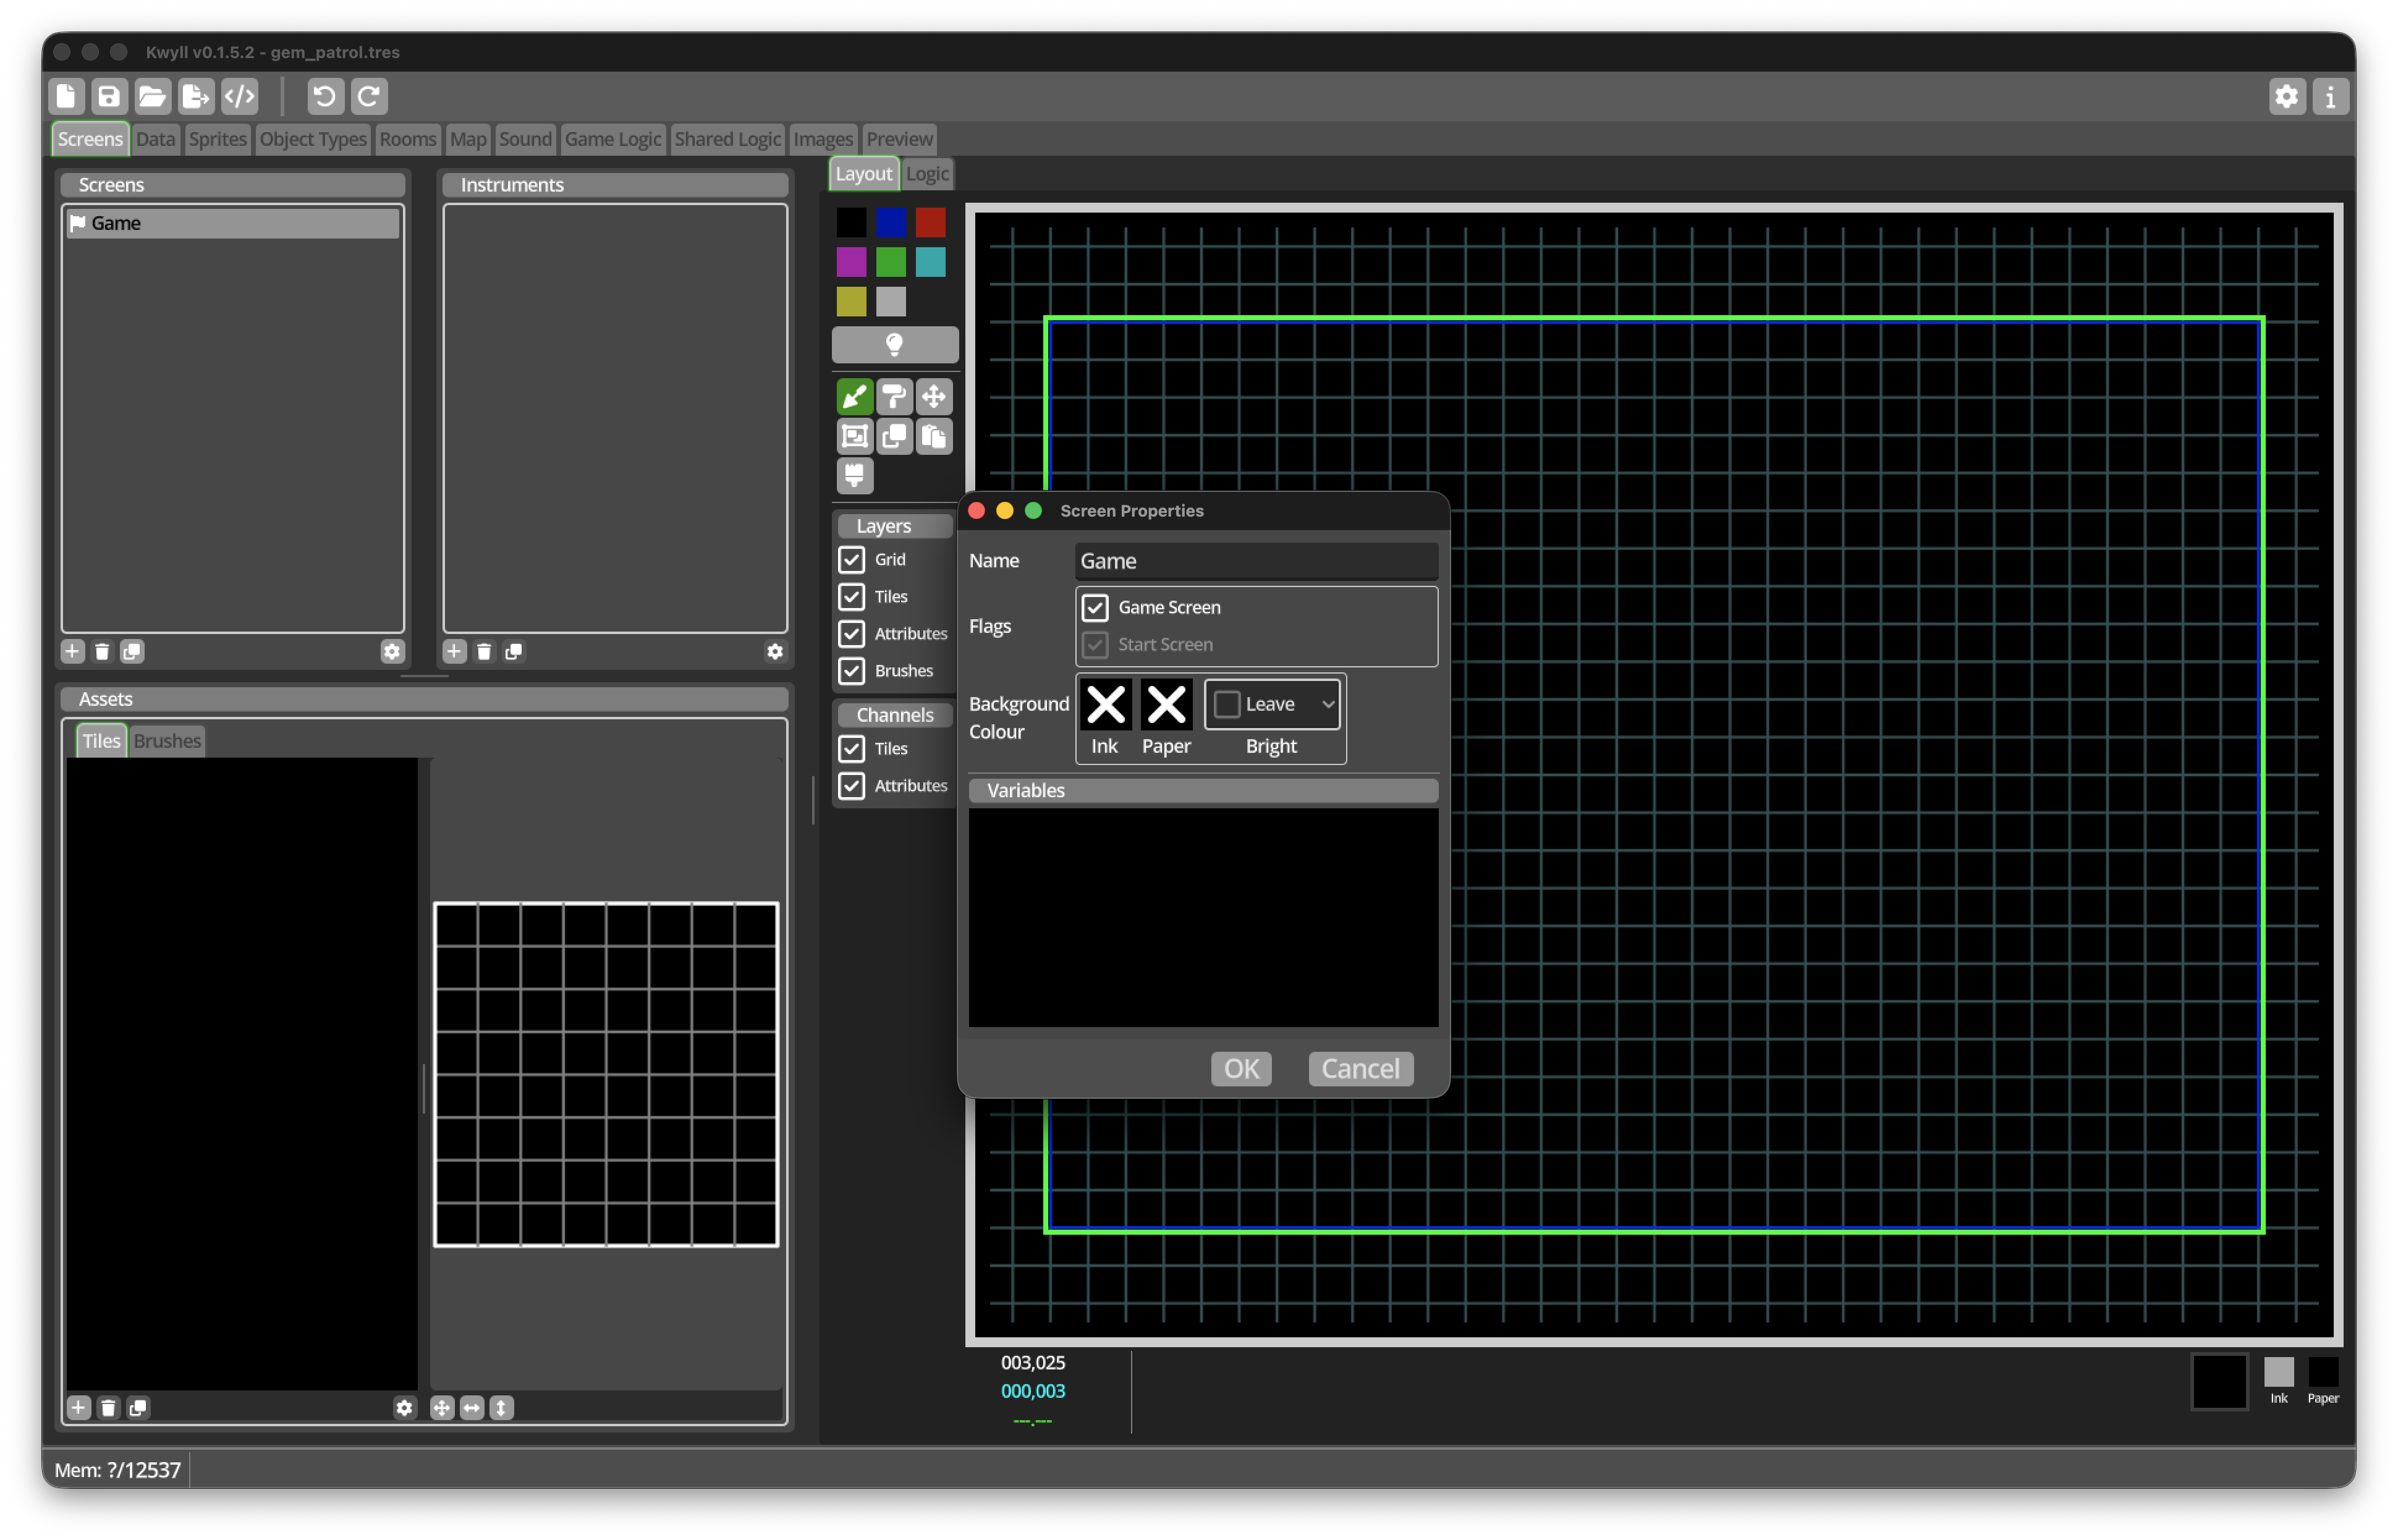Screen dimensions: 2398x1540
Task: Select the brush stamp tool
Action: point(854,475)
